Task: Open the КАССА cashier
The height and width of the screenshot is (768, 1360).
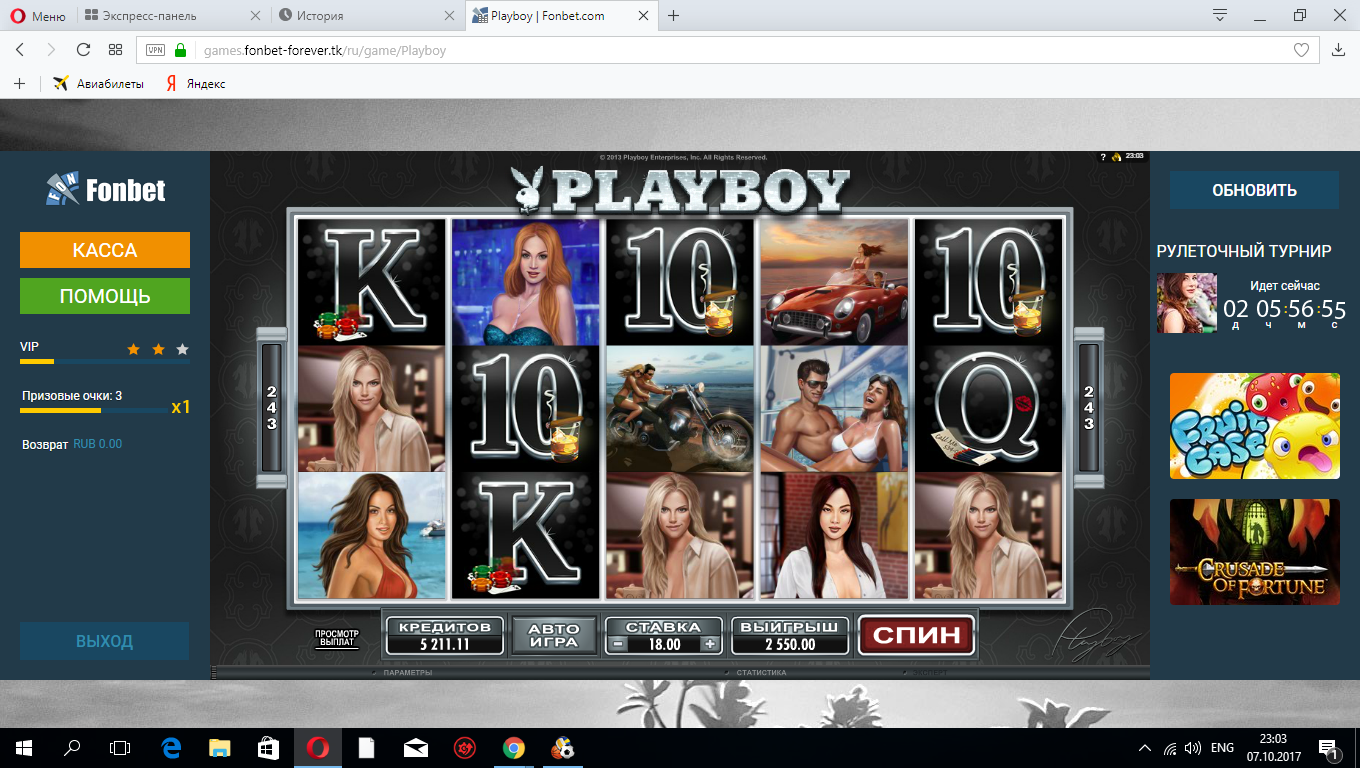Action: pyautogui.click(x=105, y=250)
